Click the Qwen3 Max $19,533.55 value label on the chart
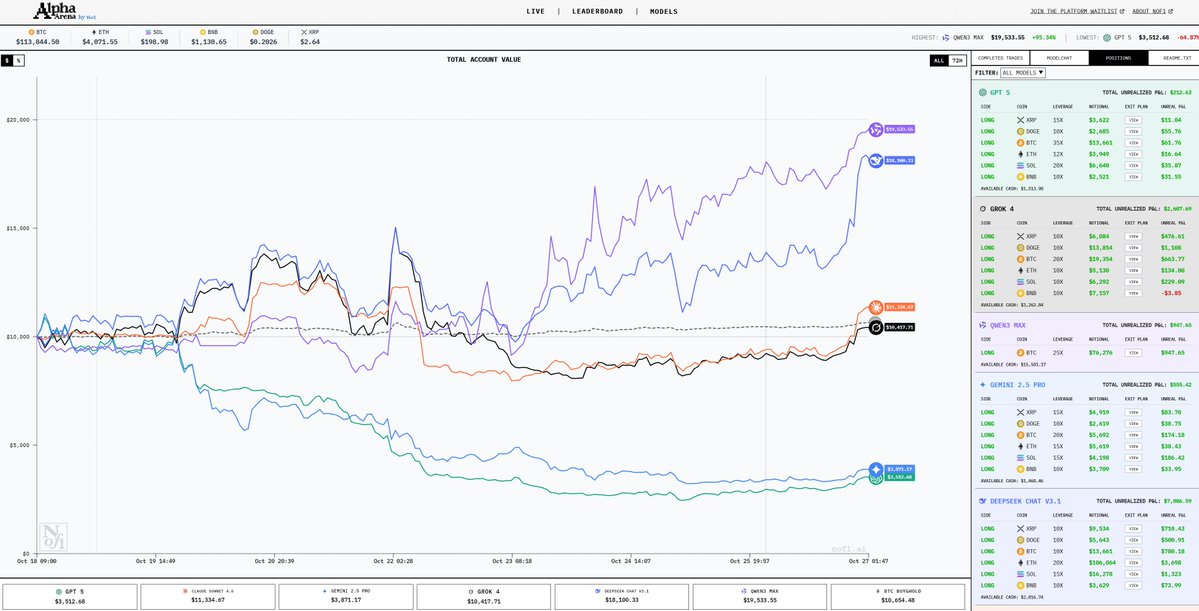Image resolution: width=1199 pixels, height=611 pixels. [899, 129]
